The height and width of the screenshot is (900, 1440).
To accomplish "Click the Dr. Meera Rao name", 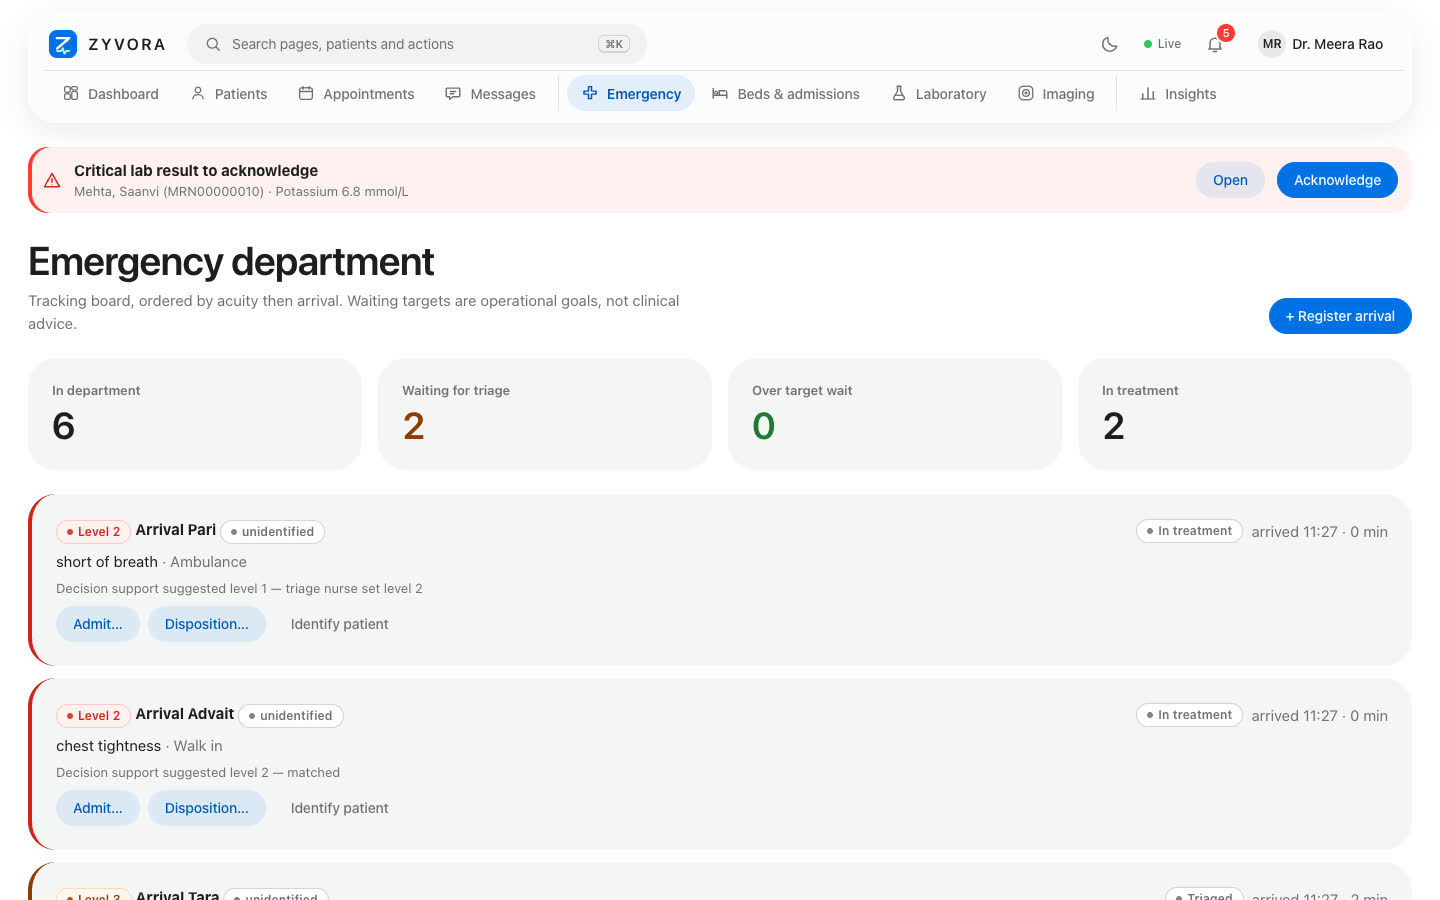I will click(1337, 44).
